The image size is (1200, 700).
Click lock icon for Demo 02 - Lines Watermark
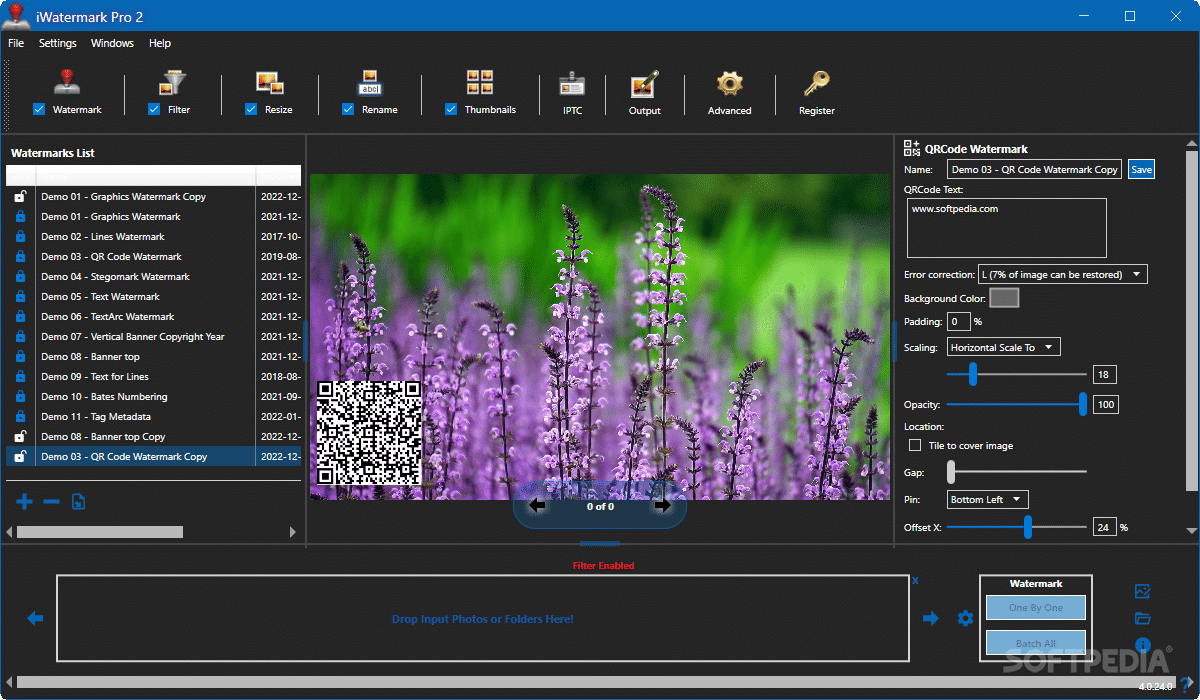tap(19, 237)
